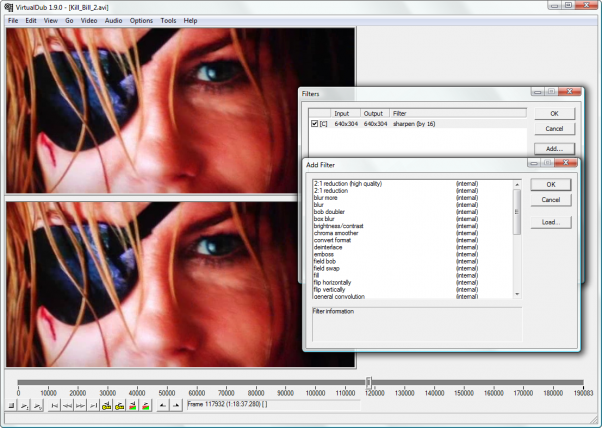Open the Help menu

coord(190,21)
